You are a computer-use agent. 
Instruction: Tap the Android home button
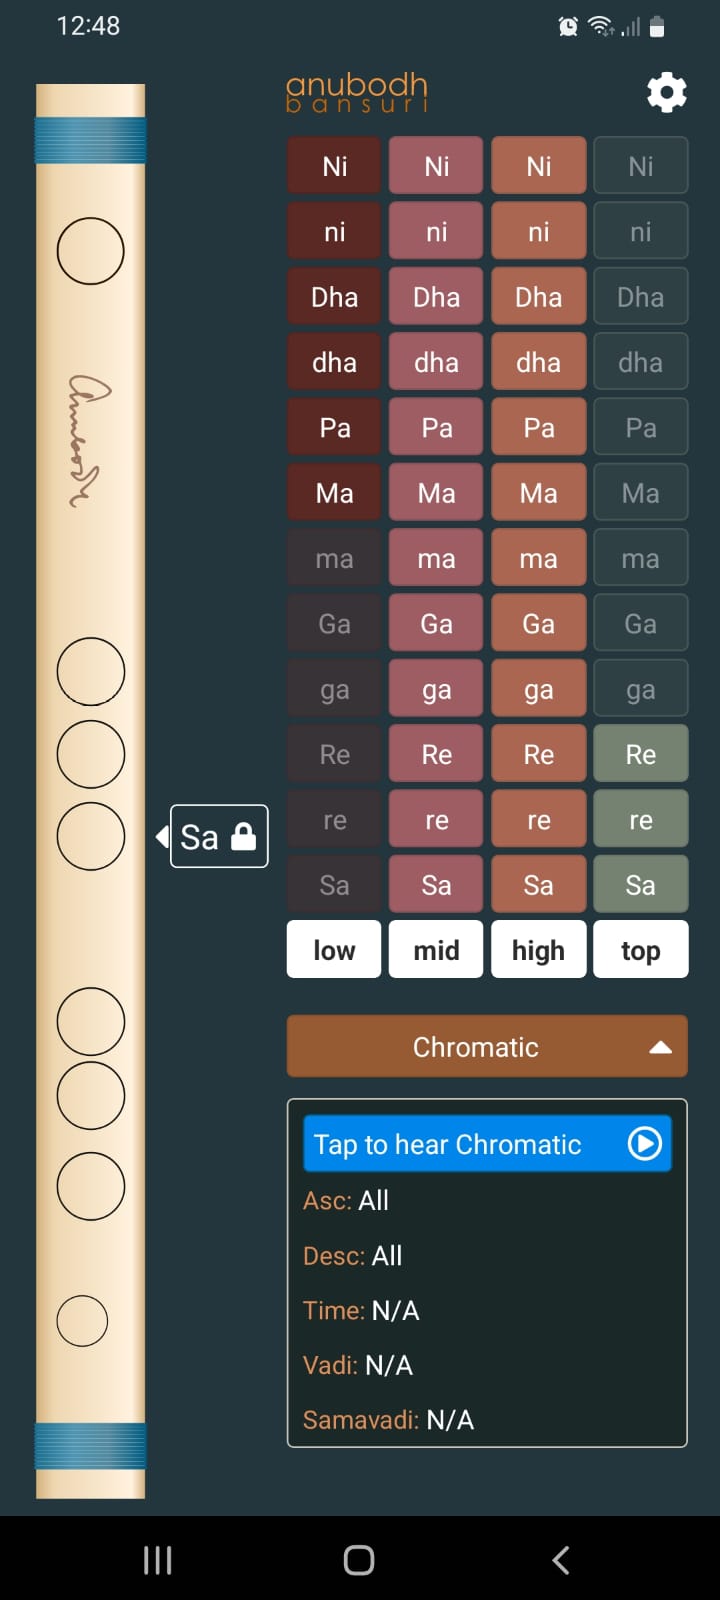pyautogui.click(x=359, y=1560)
